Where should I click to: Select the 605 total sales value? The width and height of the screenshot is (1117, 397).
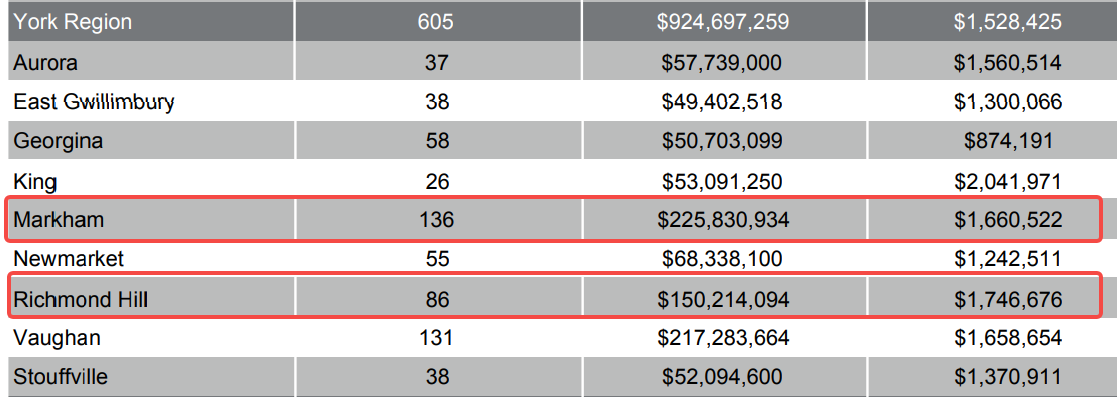[x=437, y=21]
